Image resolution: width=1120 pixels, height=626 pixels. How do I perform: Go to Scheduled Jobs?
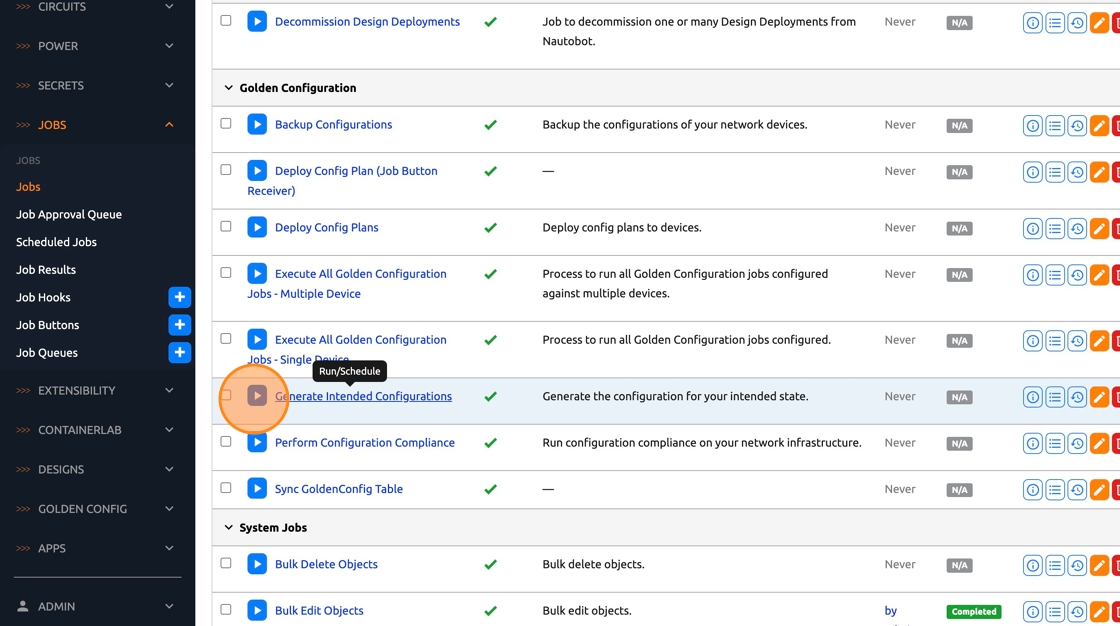point(56,242)
